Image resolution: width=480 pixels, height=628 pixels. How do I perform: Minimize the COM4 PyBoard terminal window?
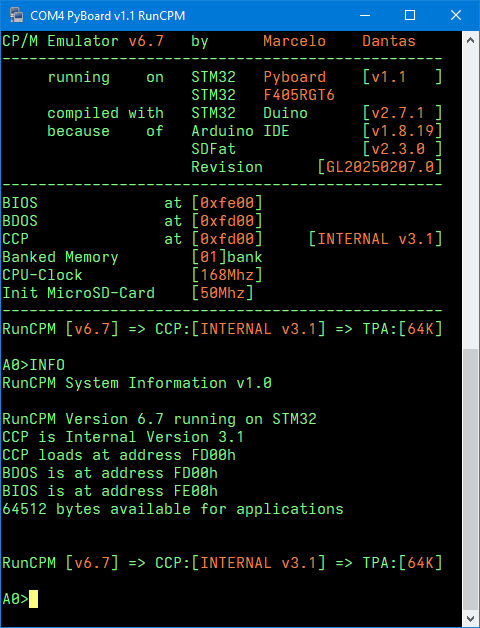point(365,15)
